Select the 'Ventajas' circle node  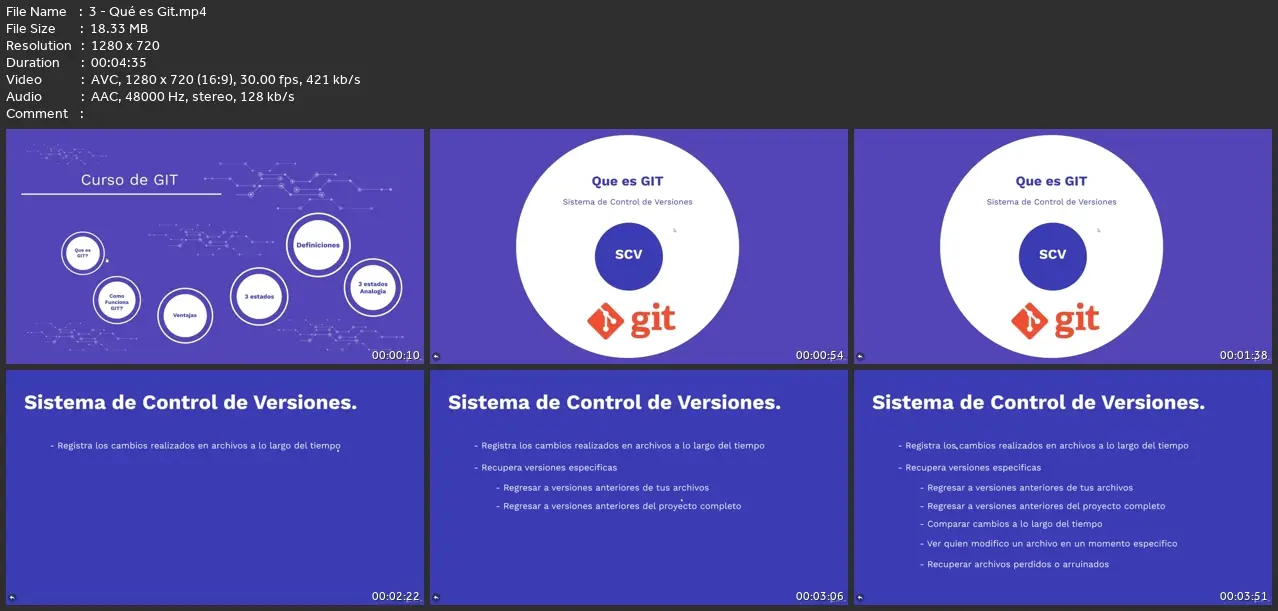pos(185,315)
